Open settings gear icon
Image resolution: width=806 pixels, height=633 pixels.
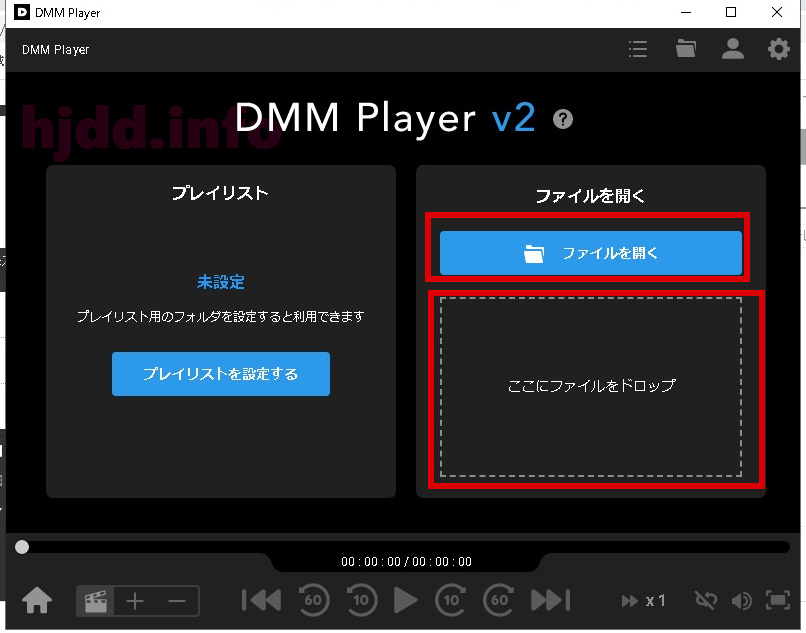778,49
